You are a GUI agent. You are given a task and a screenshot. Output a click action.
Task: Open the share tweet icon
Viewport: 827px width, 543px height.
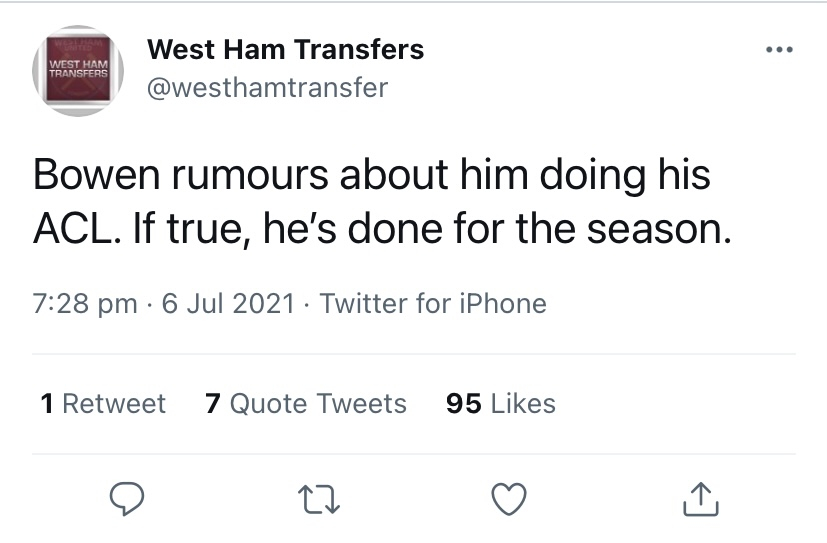(x=700, y=498)
